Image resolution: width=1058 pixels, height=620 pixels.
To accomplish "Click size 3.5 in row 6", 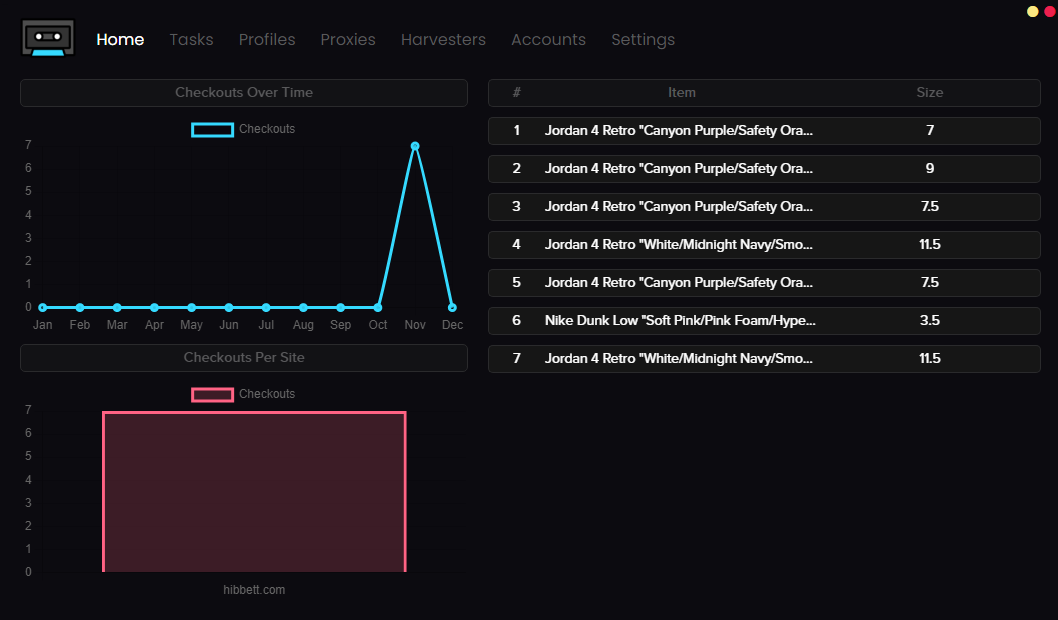I will pos(930,321).
